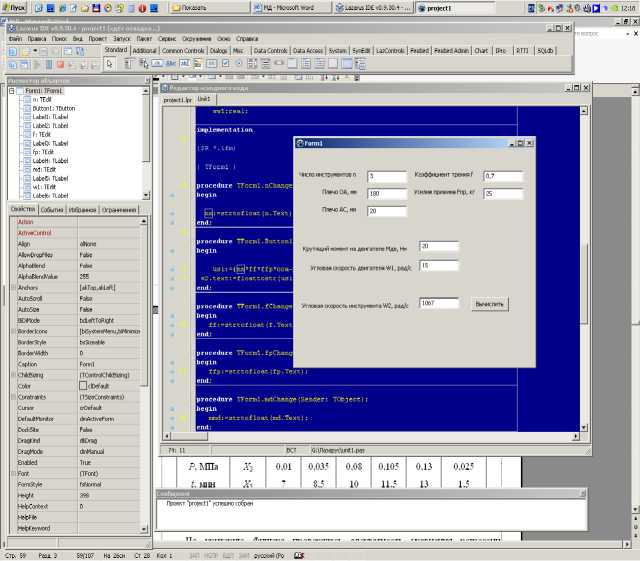Expand the Constraints property group
640x561 pixels.
point(11,397)
